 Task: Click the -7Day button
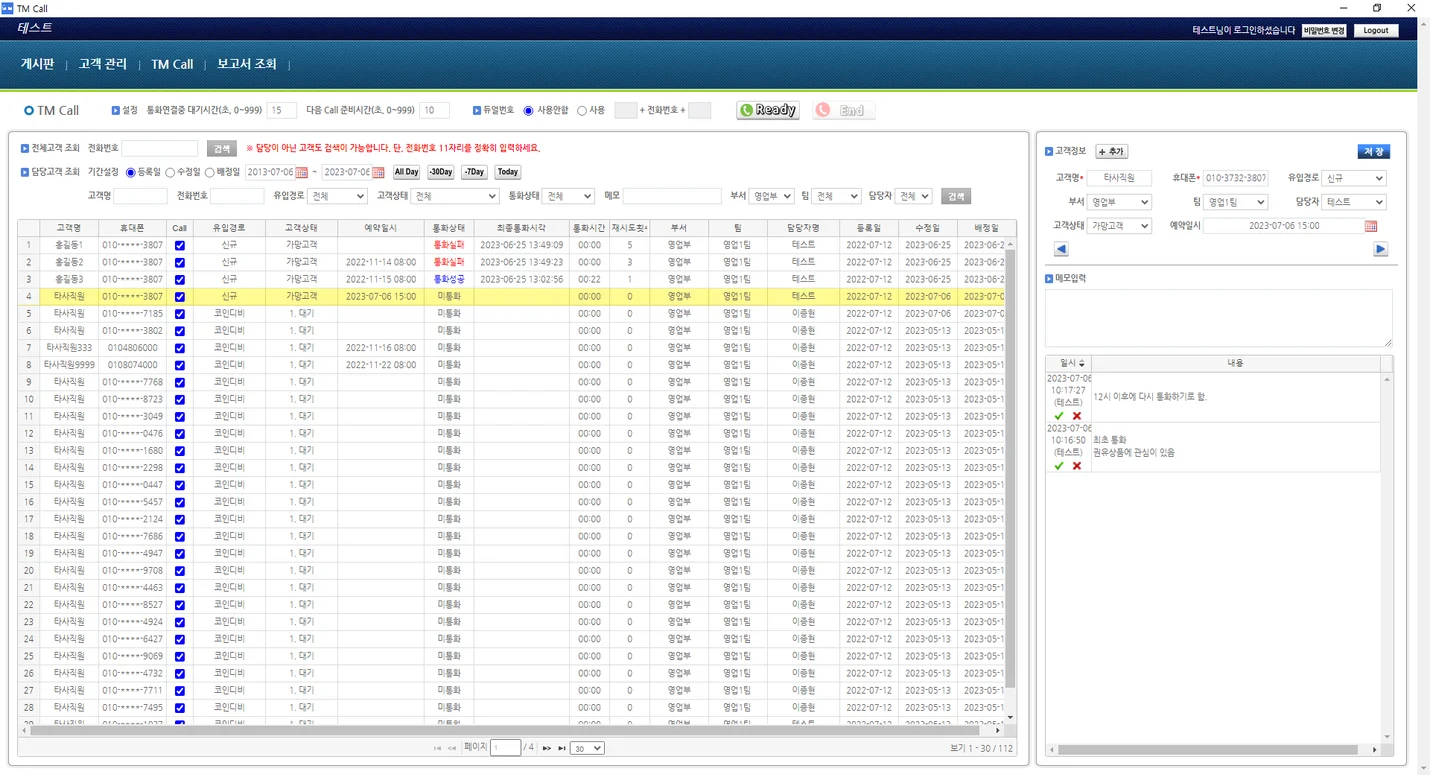(474, 172)
